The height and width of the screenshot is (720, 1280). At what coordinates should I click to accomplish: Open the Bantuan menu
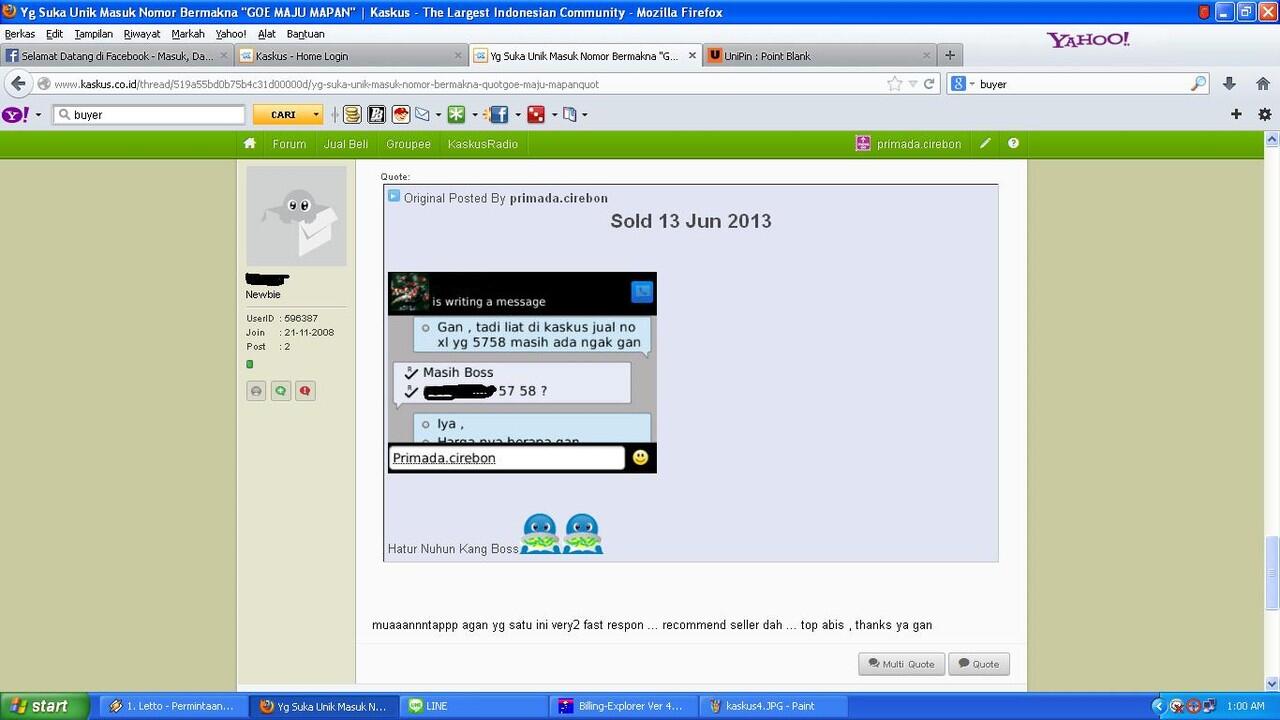[305, 34]
